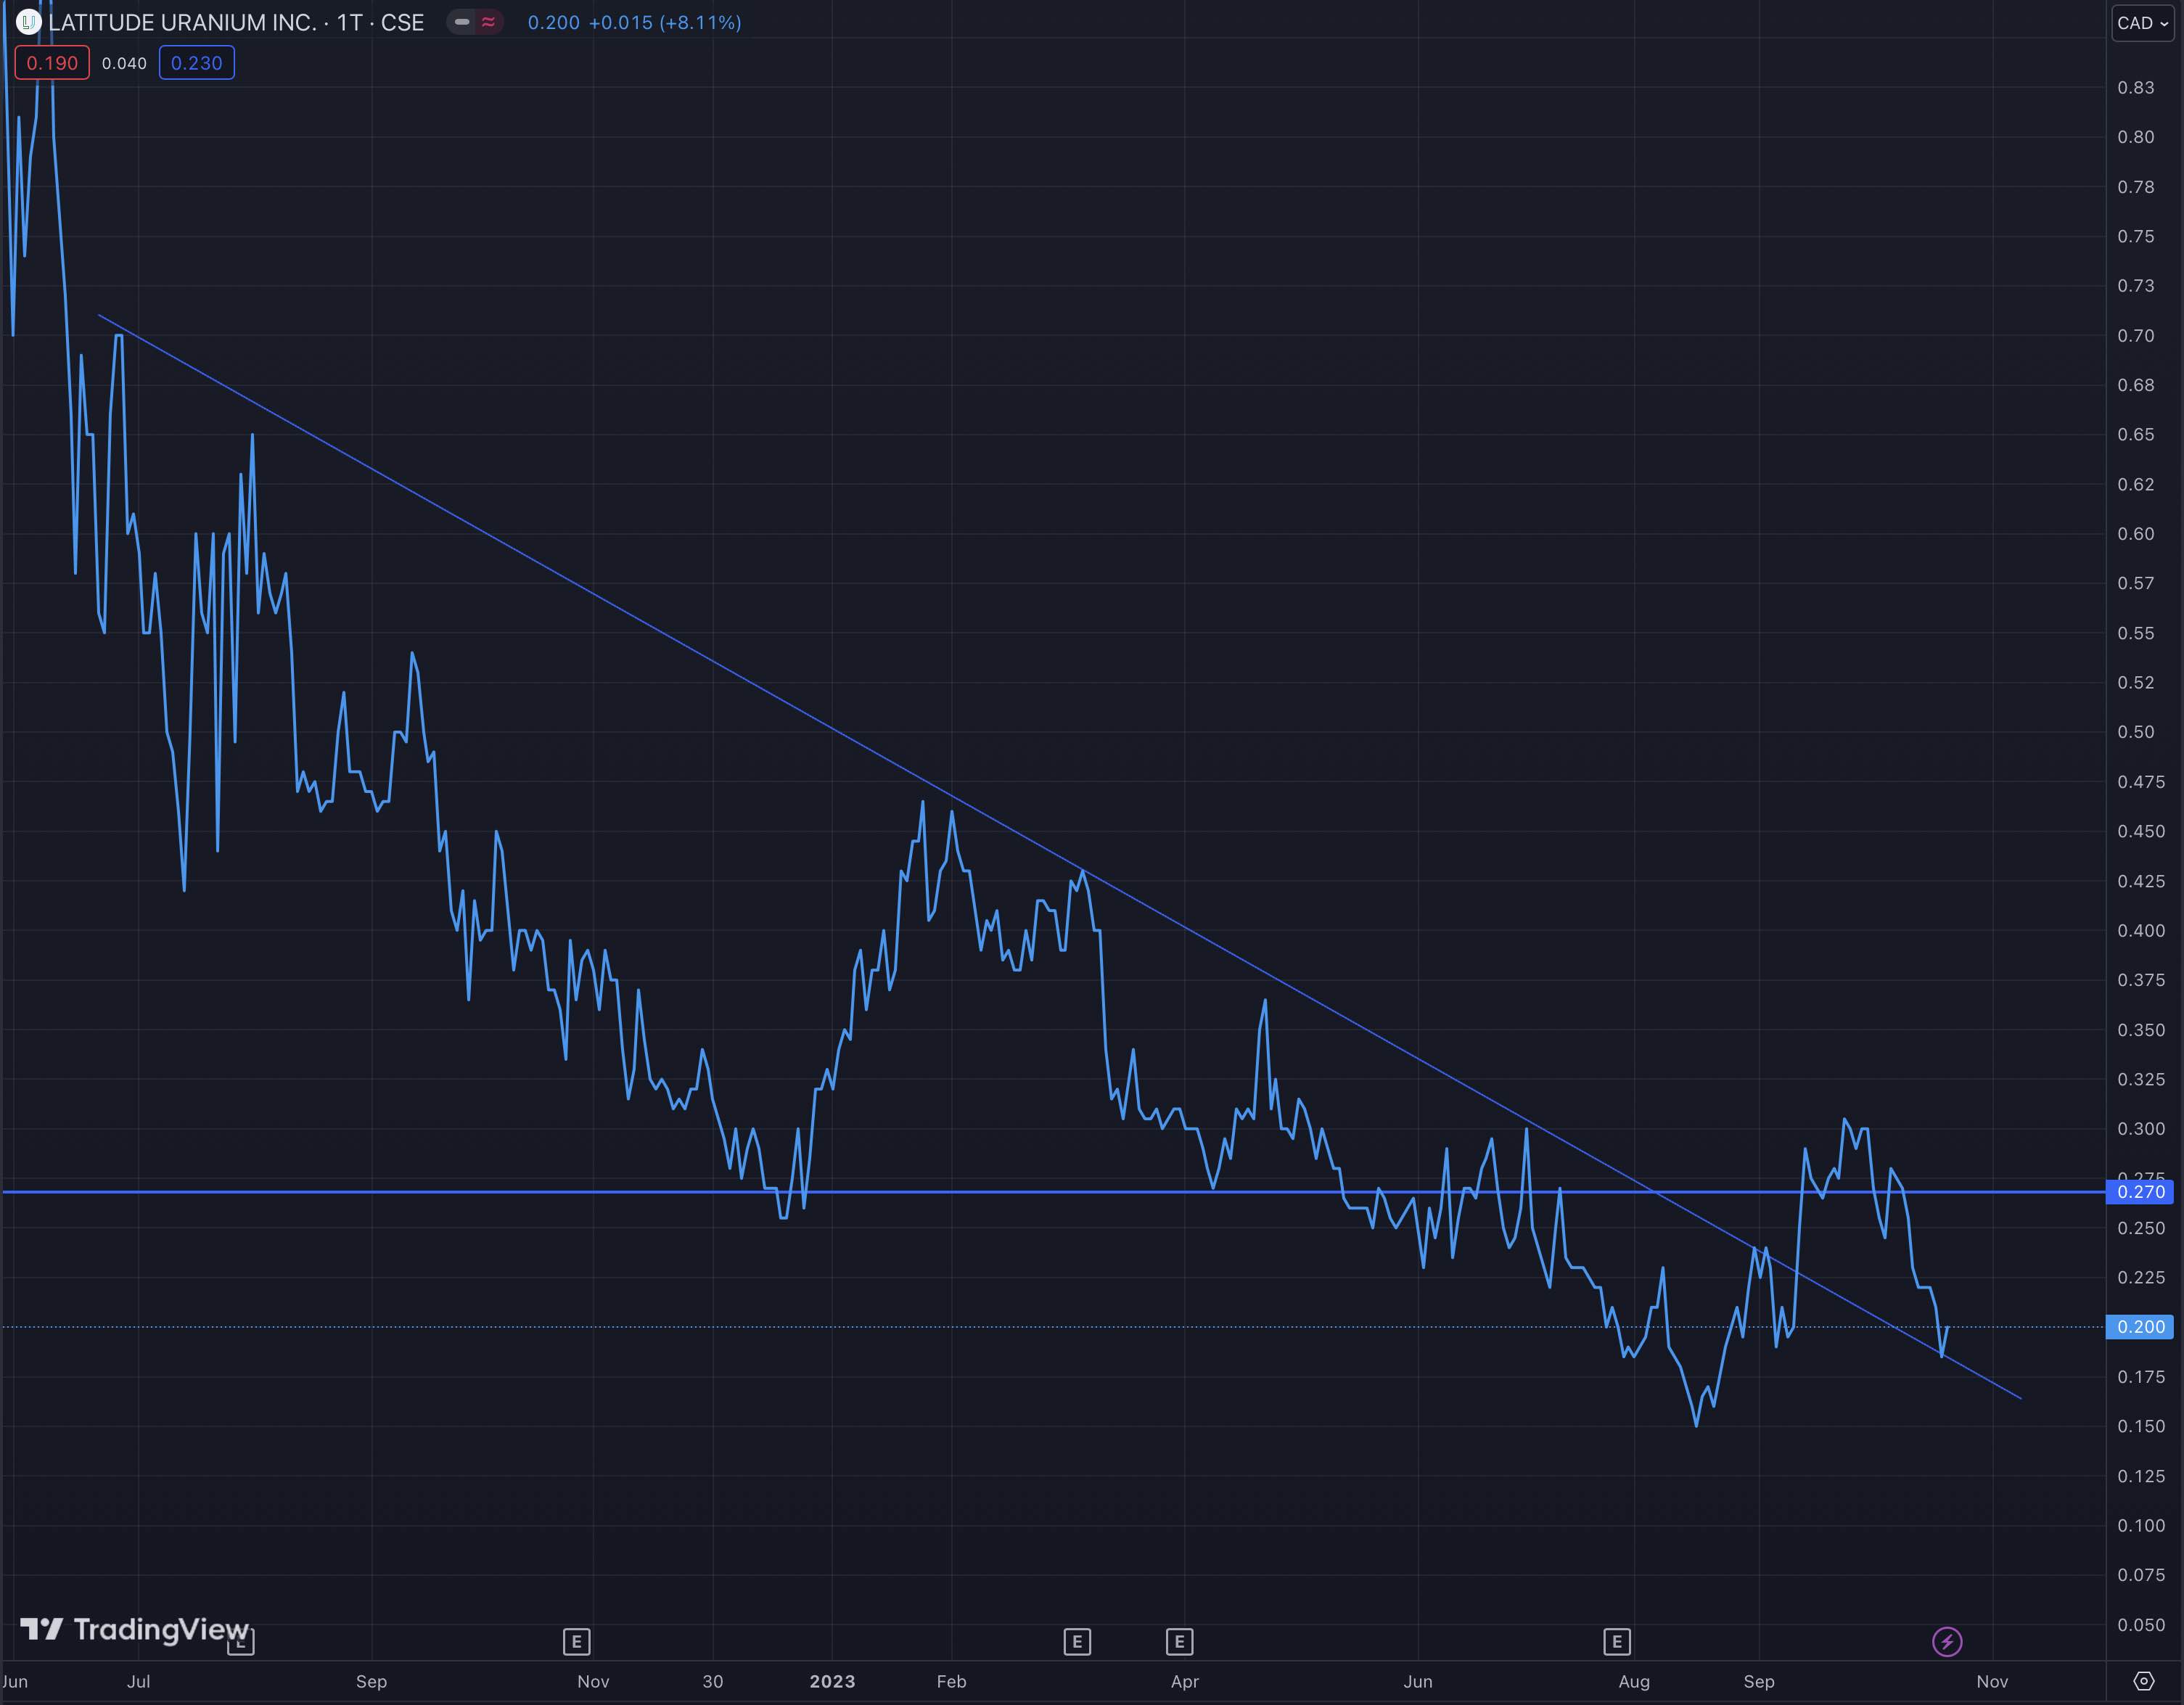
Task: Click the earnings E marker near November
Action: click(x=576, y=1641)
